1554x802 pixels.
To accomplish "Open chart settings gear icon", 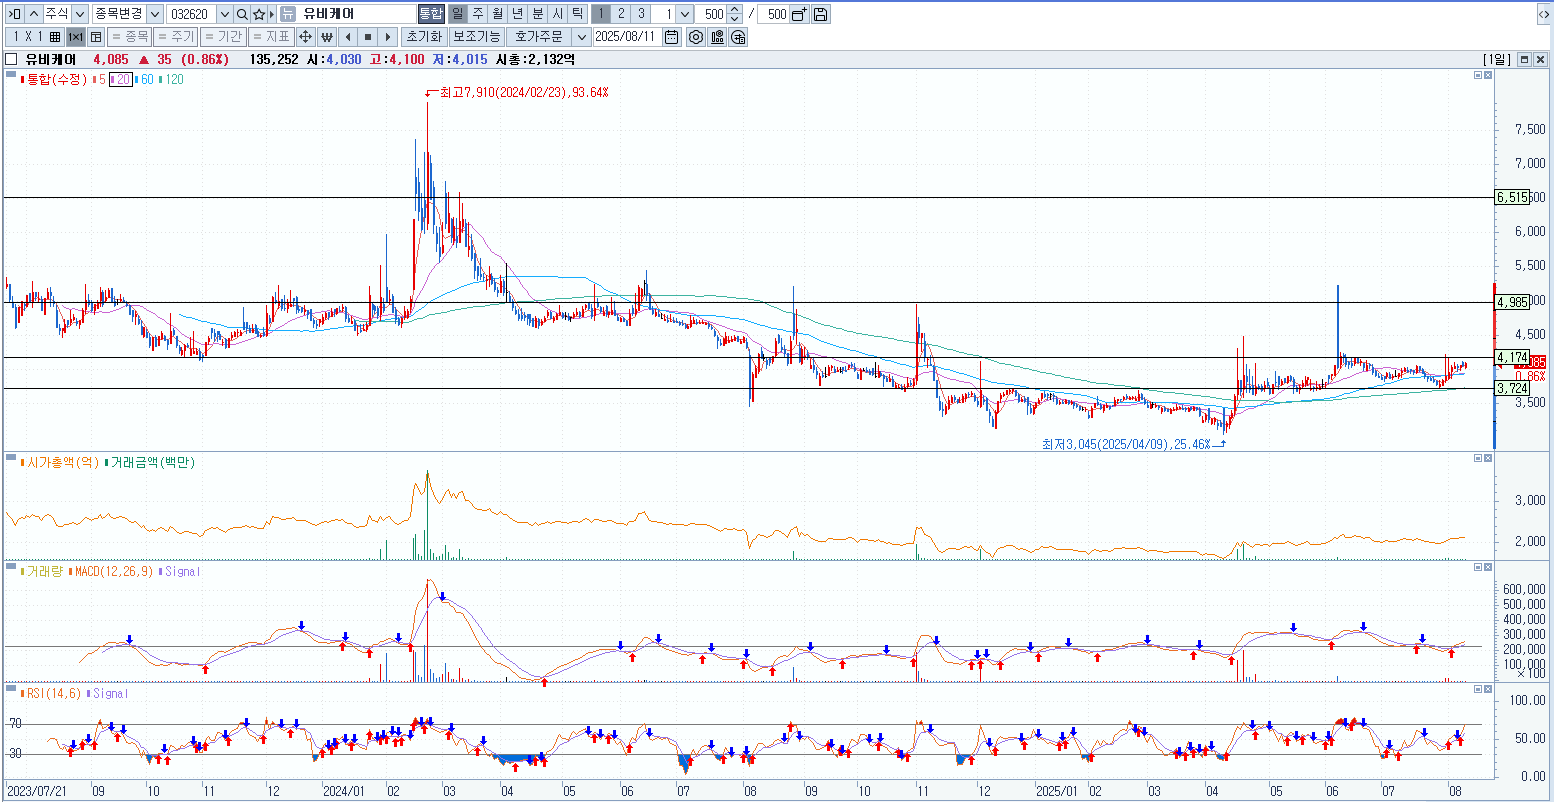I will [696, 37].
